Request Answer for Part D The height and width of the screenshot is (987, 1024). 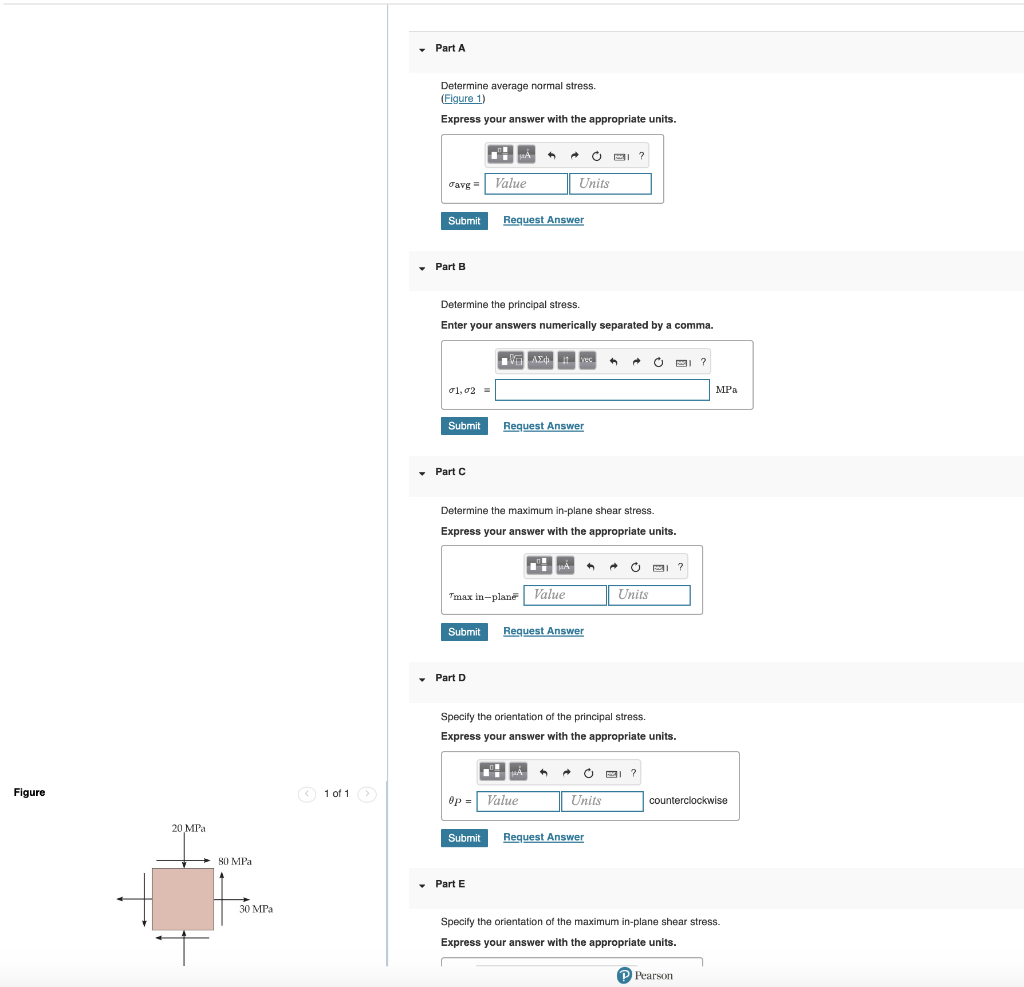(543, 837)
